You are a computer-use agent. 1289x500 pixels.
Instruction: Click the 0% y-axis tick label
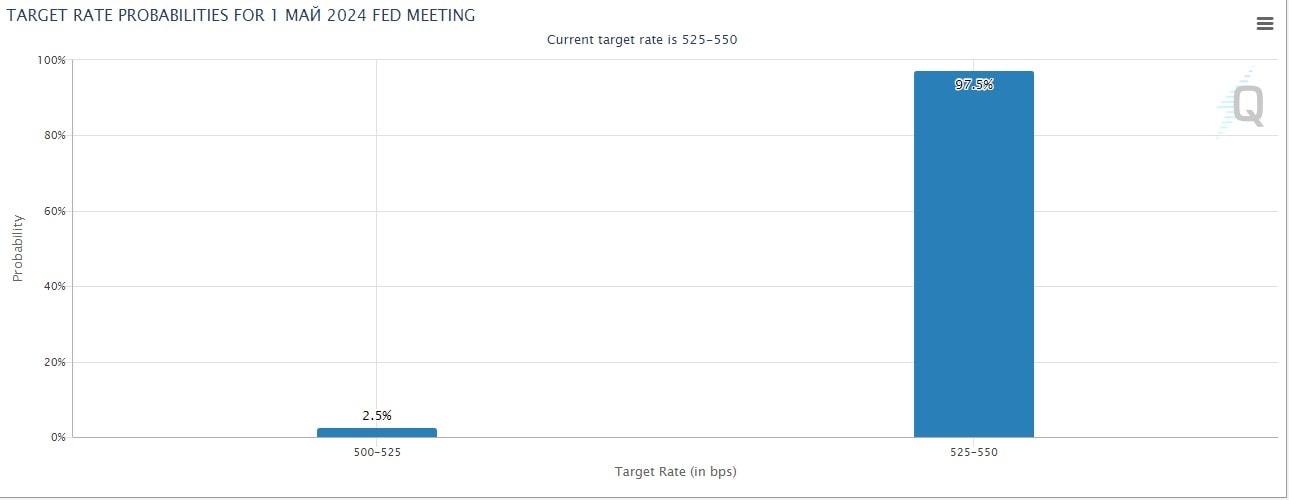(x=57, y=437)
